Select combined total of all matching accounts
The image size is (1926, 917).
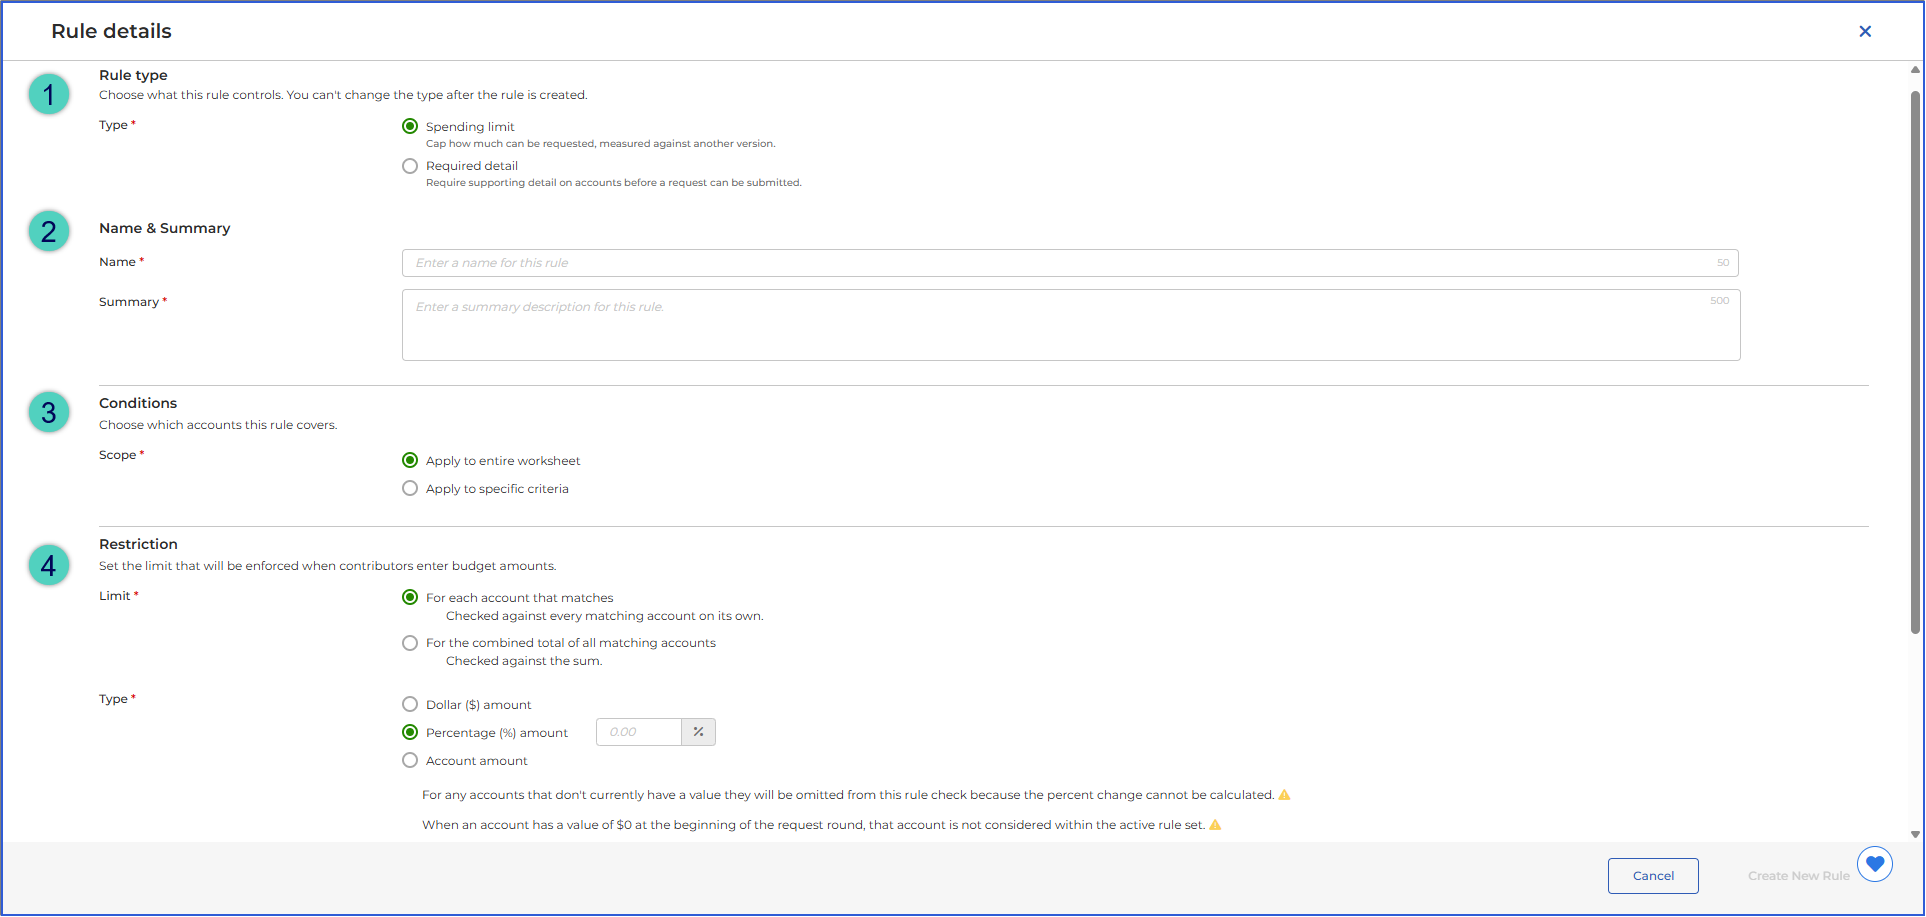410,643
